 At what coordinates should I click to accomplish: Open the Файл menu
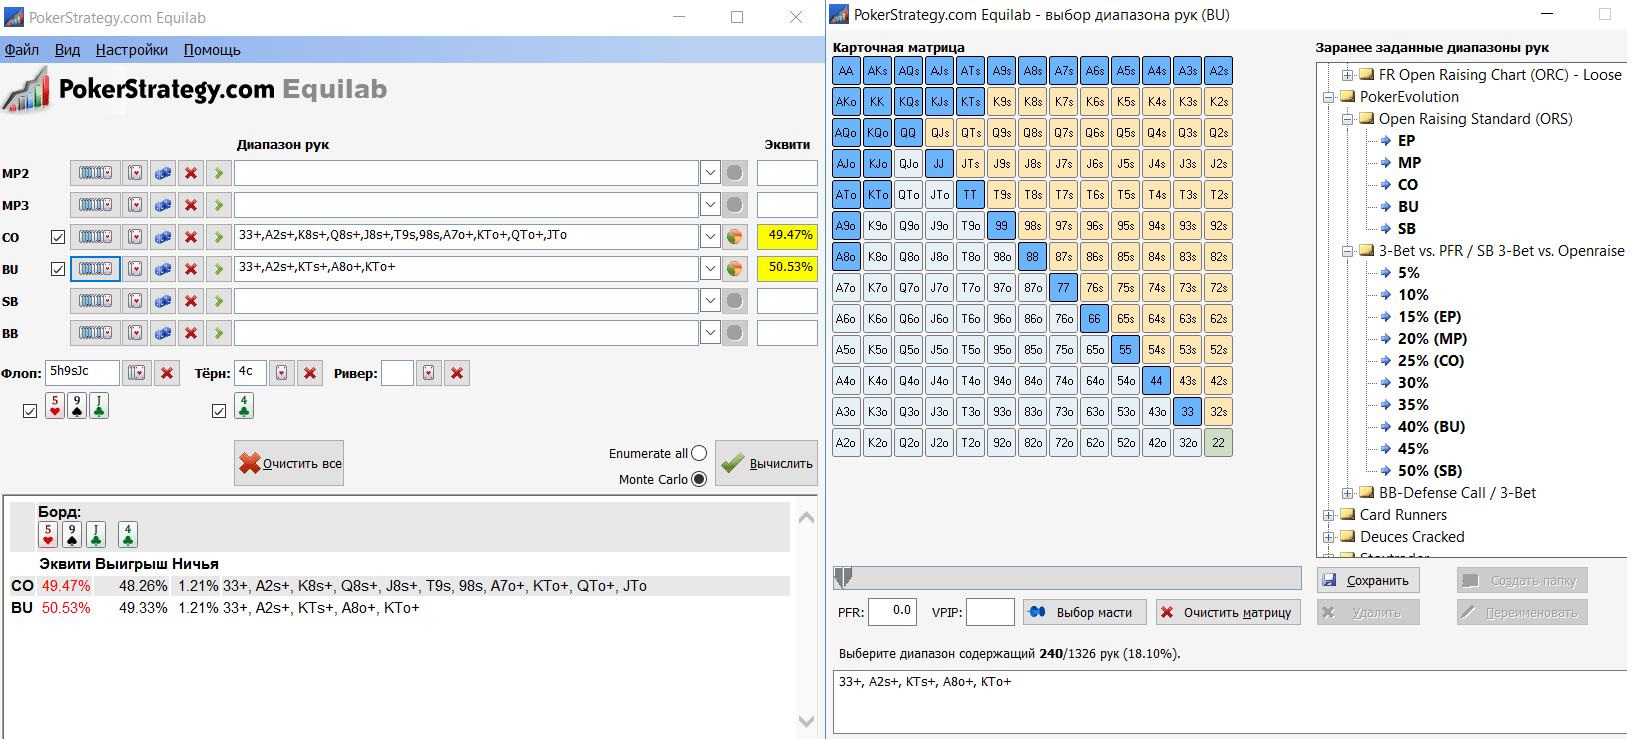coord(21,50)
